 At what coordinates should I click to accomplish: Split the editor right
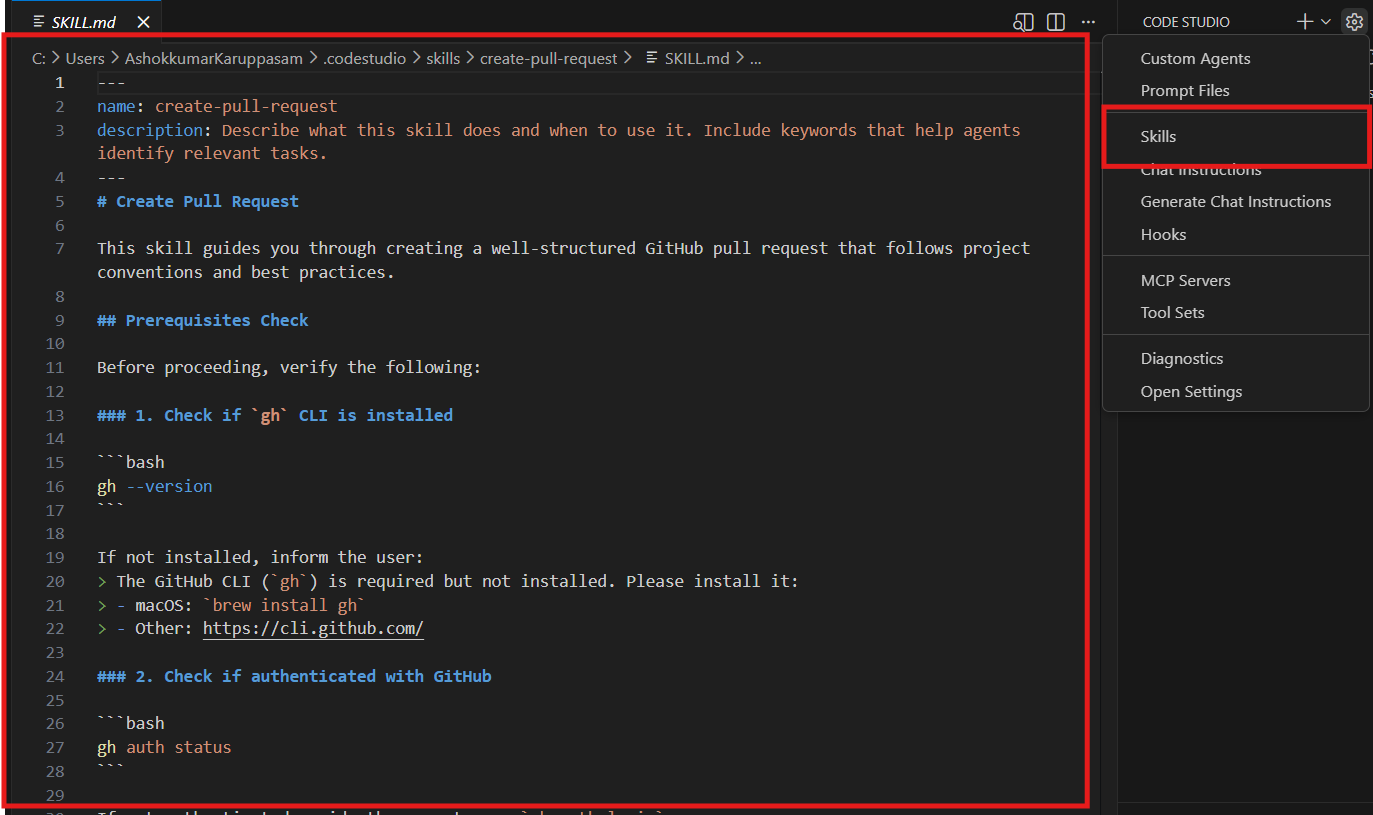pos(1055,22)
